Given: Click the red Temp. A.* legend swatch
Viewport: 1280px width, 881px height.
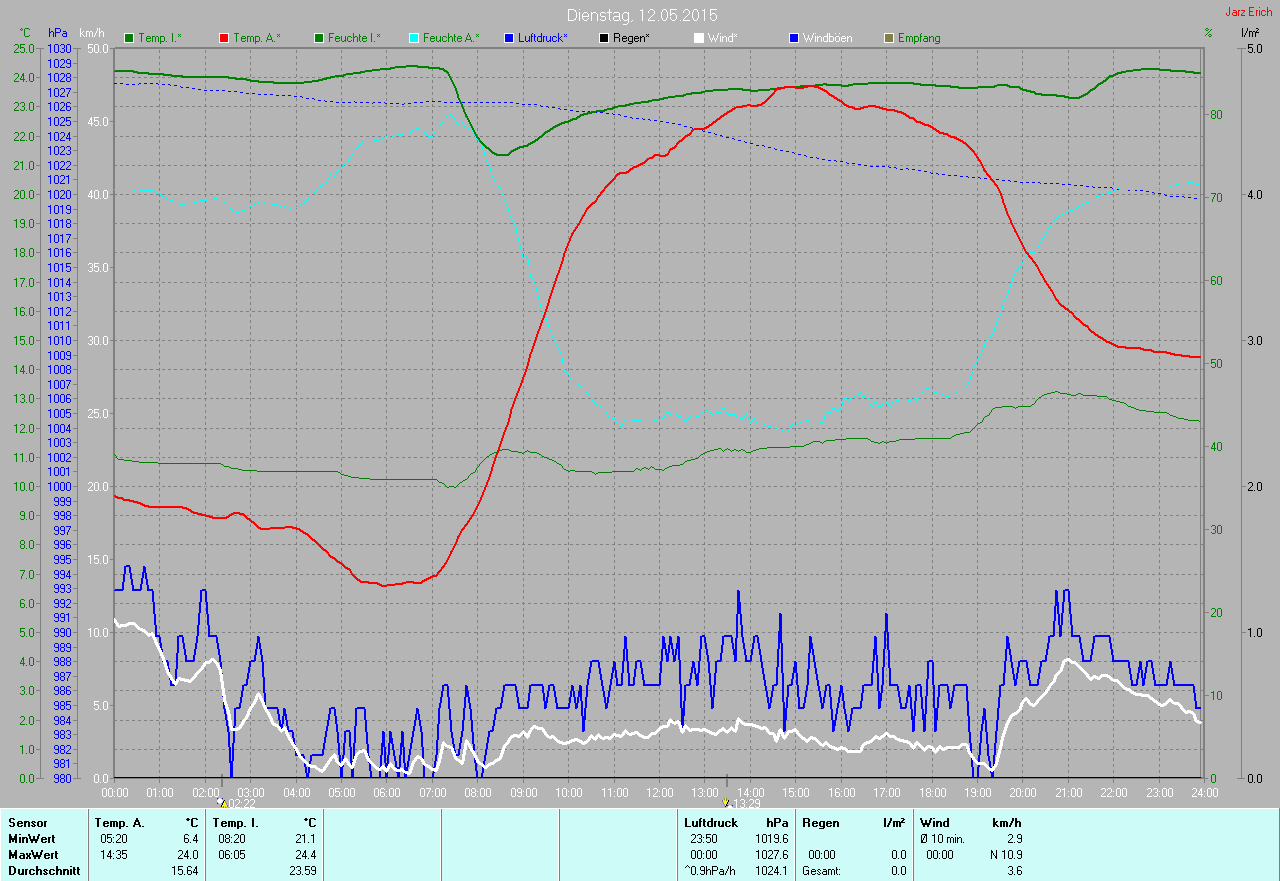Looking at the screenshot, I should coord(223,38).
